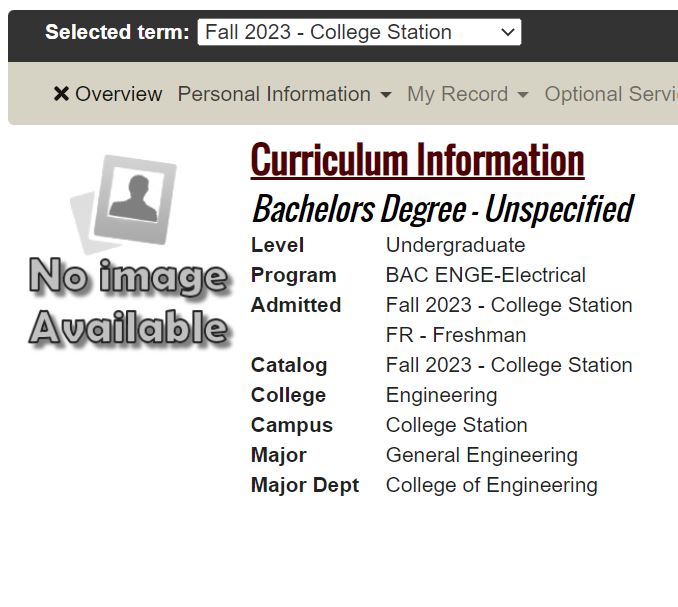Open the Selected term dropdown
678x607 pixels.
(358, 32)
